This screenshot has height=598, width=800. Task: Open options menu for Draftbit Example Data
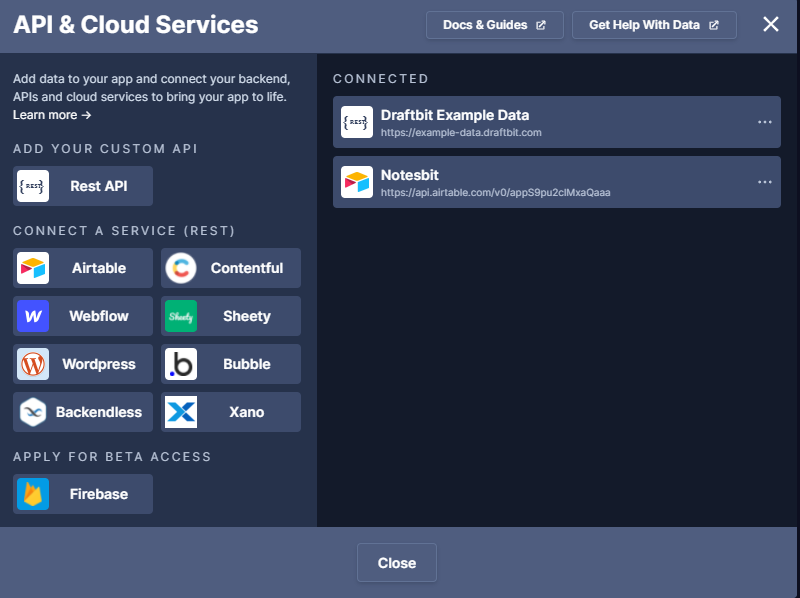pos(764,122)
